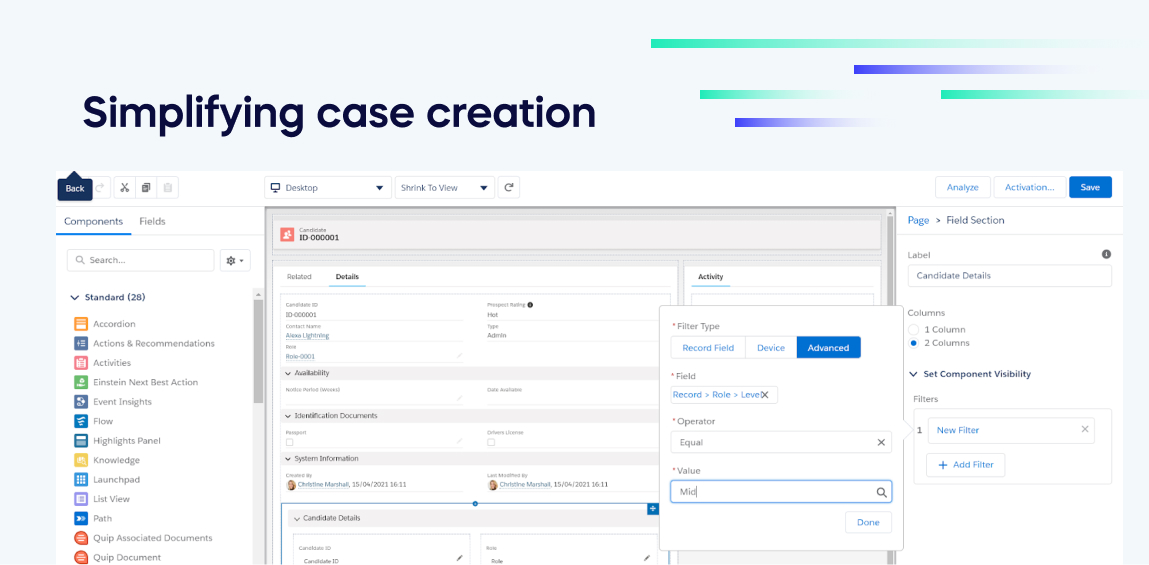Image resolution: width=1149 pixels, height=565 pixels.
Task: Select Quip Associated Documents icon
Action: (x=81, y=538)
